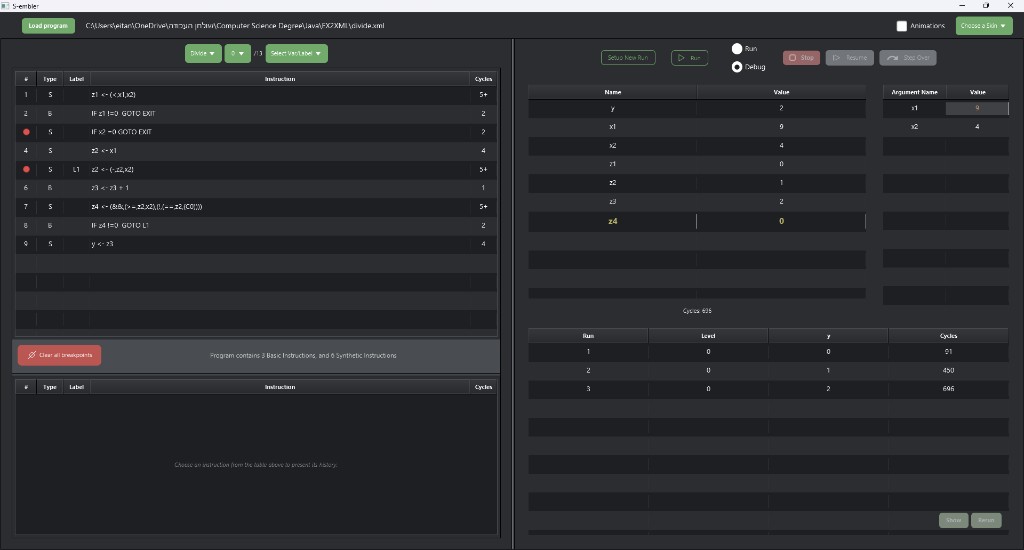The height and width of the screenshot is (550, 1024).
Task: Select instruction z2 <- x1
Action: 256,151
